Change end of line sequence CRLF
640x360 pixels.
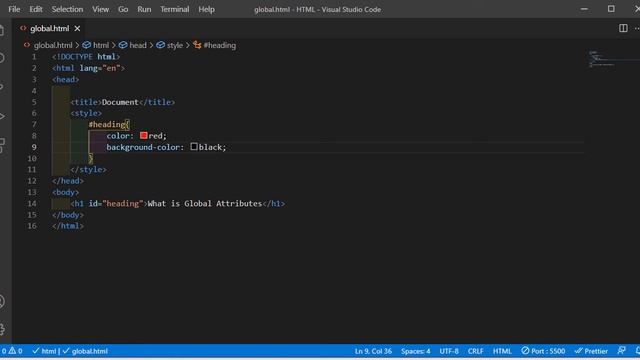click(x=476, y=351)
